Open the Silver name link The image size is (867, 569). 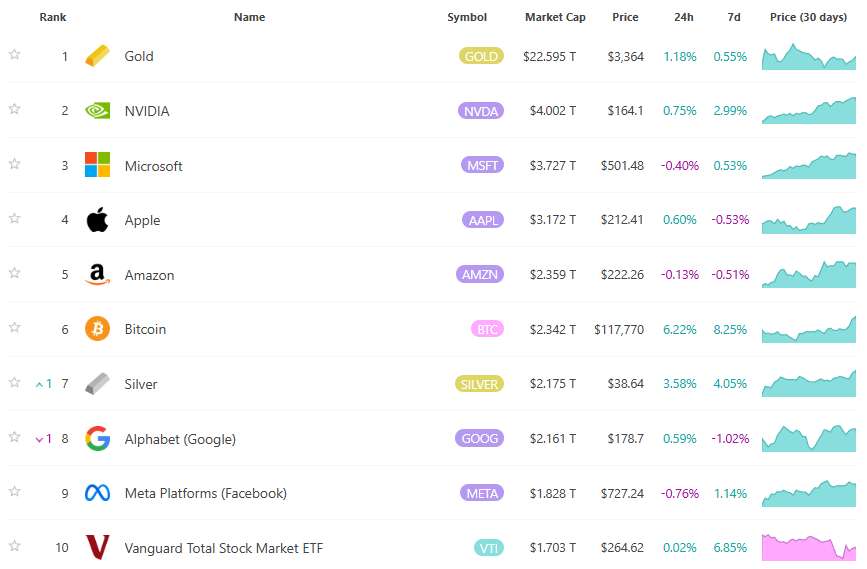140,384
